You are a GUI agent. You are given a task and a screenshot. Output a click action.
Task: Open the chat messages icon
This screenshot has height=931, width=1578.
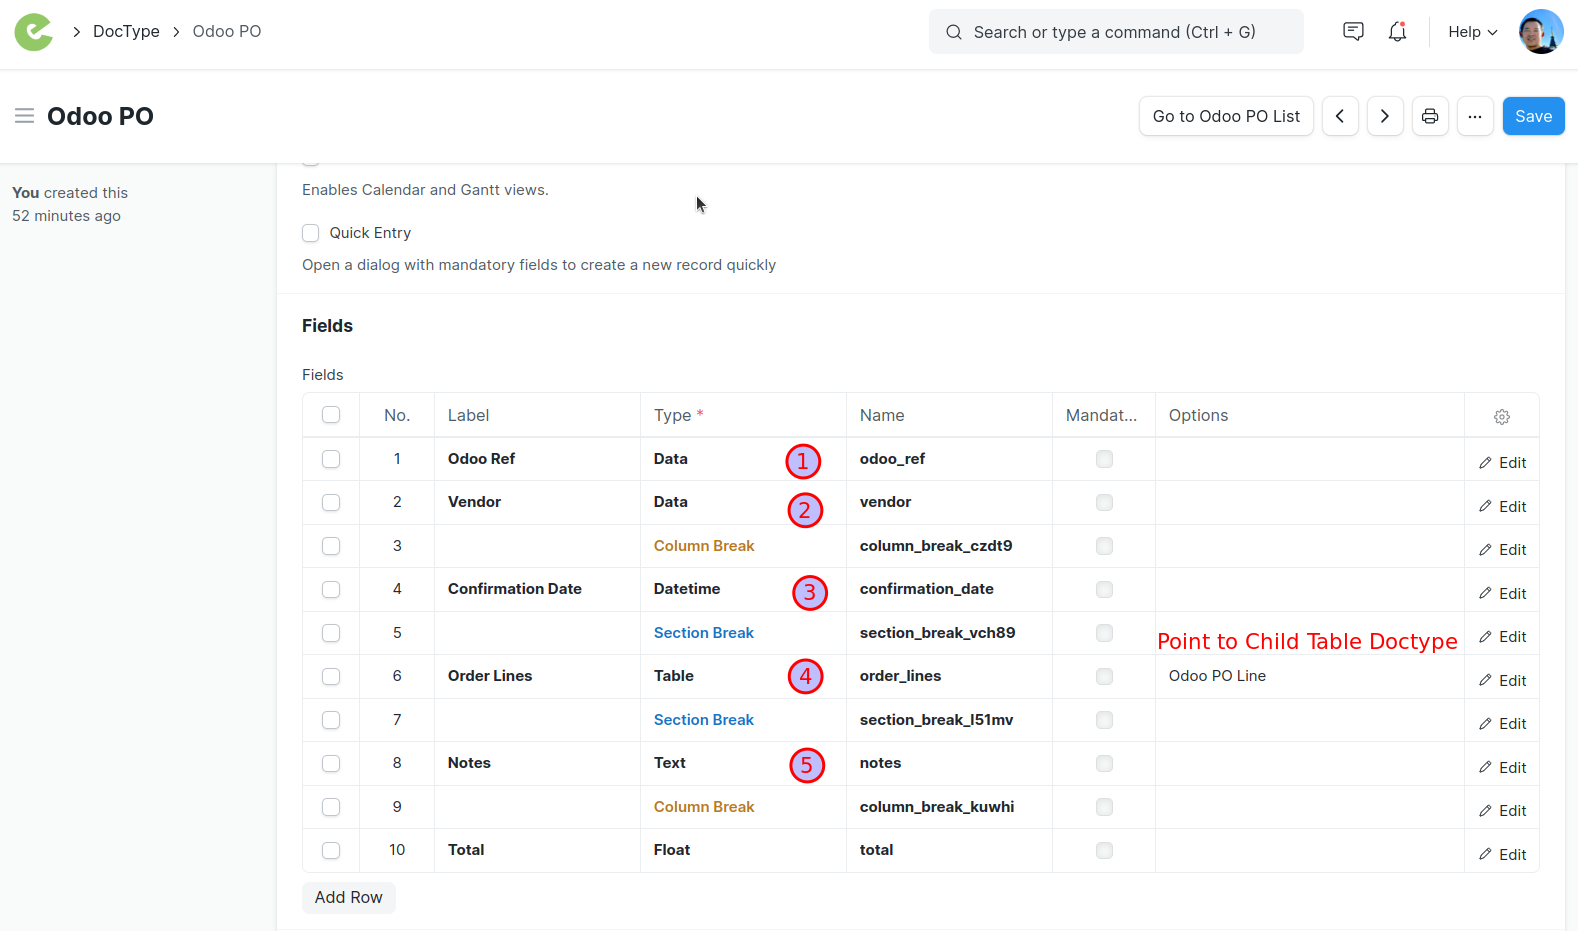pos(1353,32)
